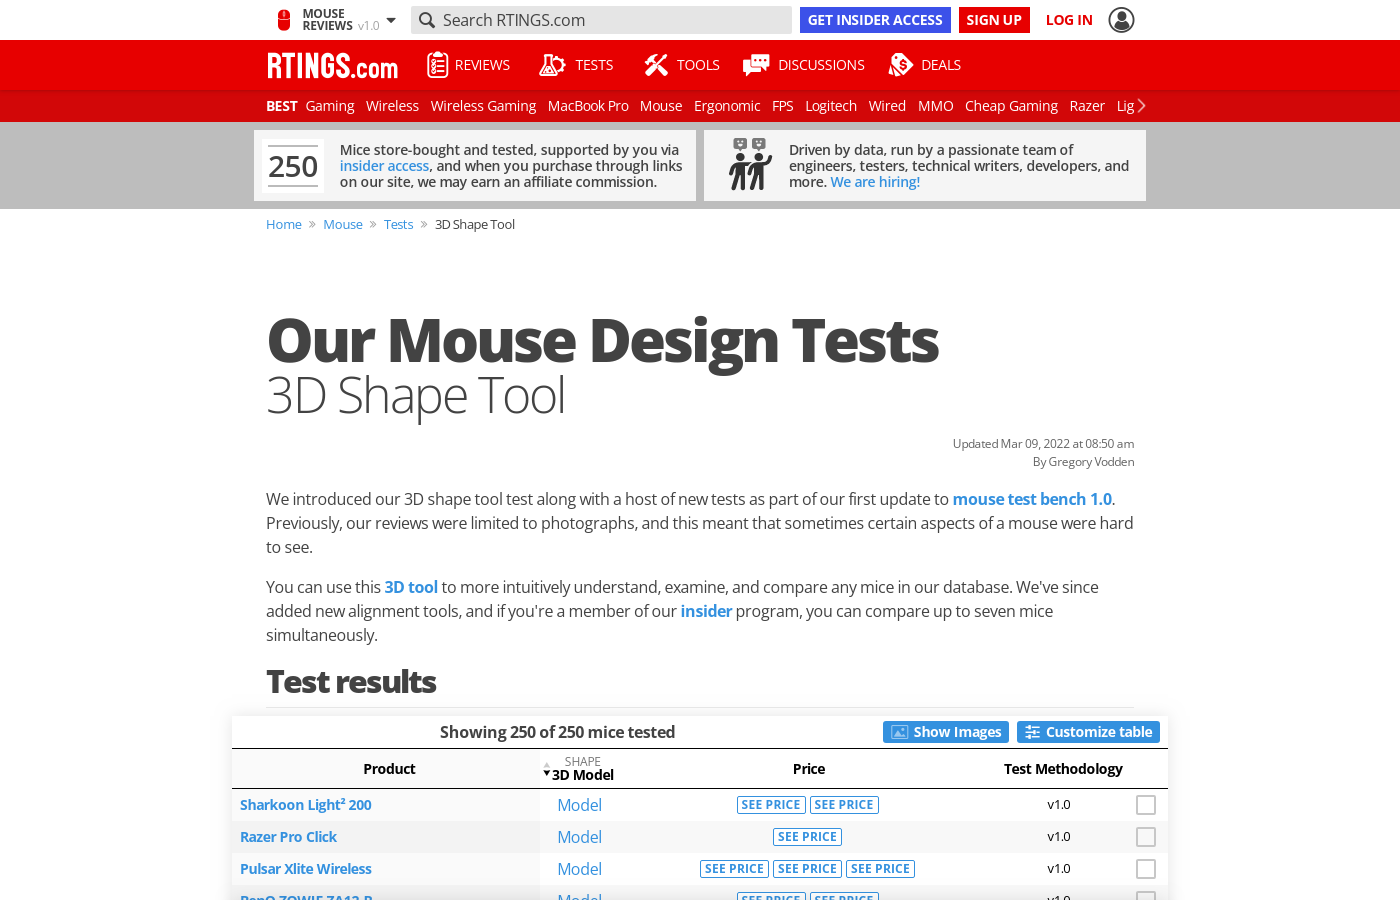Select the Wireless best-of link
This screenshot has width=1400, height=900.
point(392,106)
